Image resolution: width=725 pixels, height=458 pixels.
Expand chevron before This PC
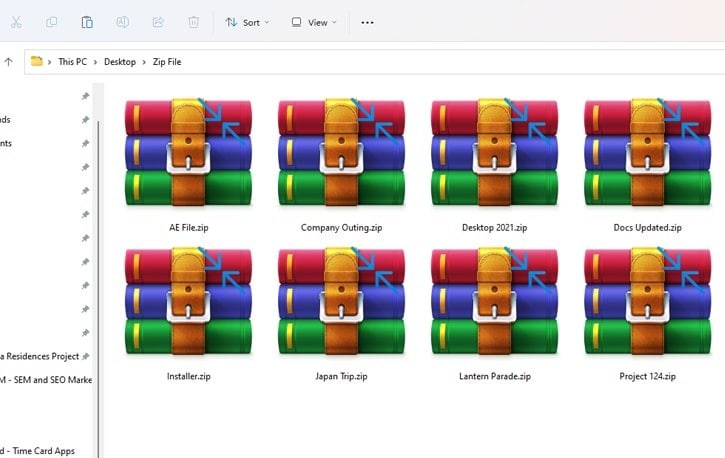pos(49,62)
